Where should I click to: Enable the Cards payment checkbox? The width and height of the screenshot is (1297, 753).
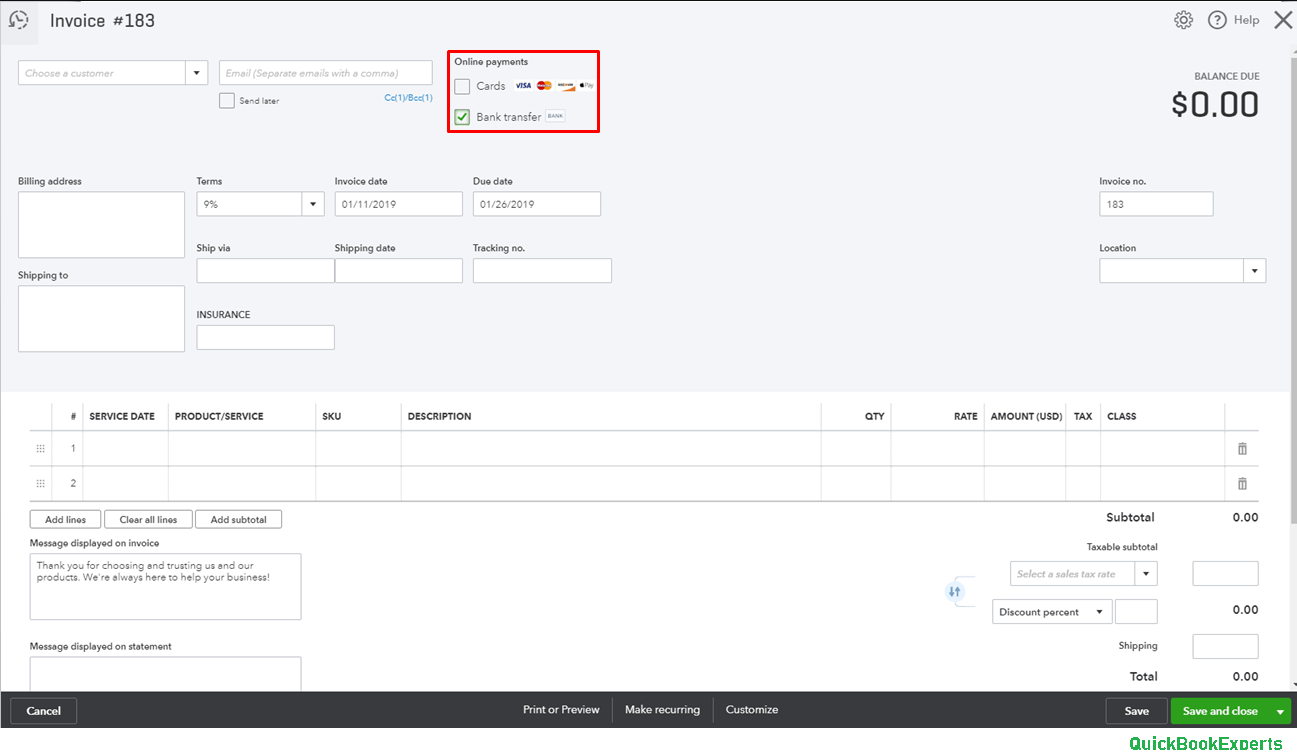coord(461,85)
